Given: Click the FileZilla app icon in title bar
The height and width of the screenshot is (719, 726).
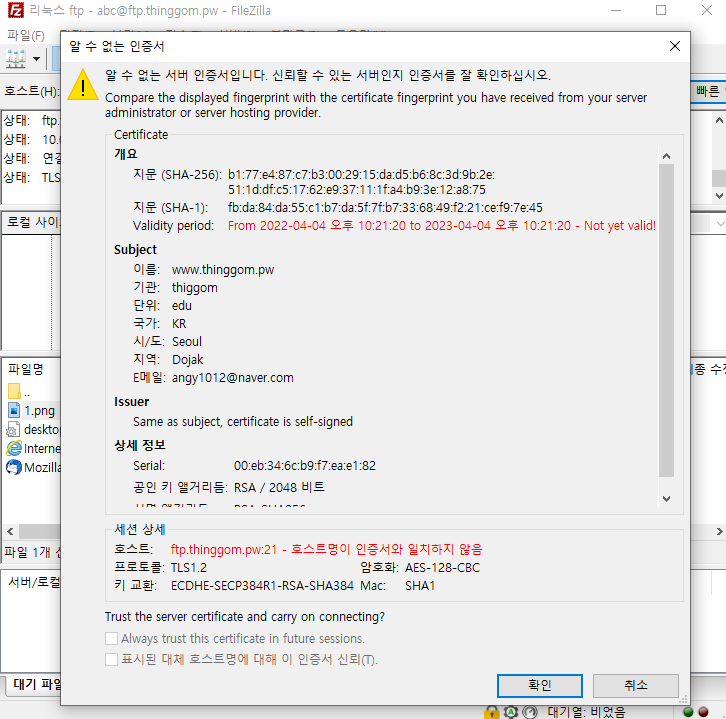Looking at the screenshot, I should click(x=16, y=10).
